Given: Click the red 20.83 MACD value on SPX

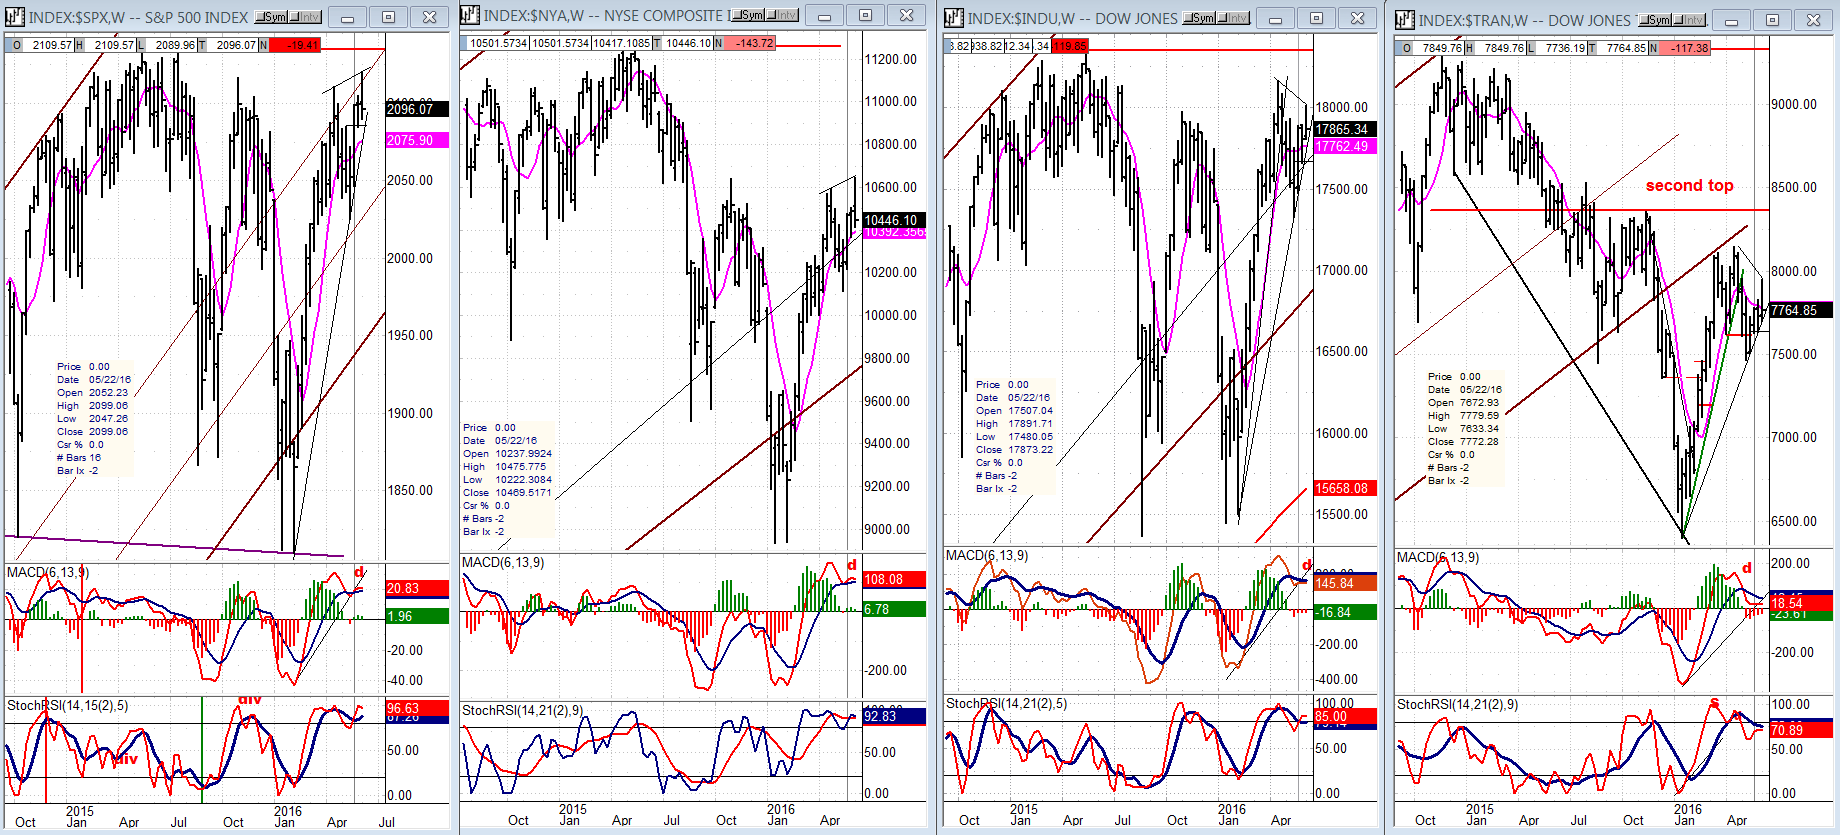Looking at the screenshot, I should pyautogui.click(x=417, y=589).
